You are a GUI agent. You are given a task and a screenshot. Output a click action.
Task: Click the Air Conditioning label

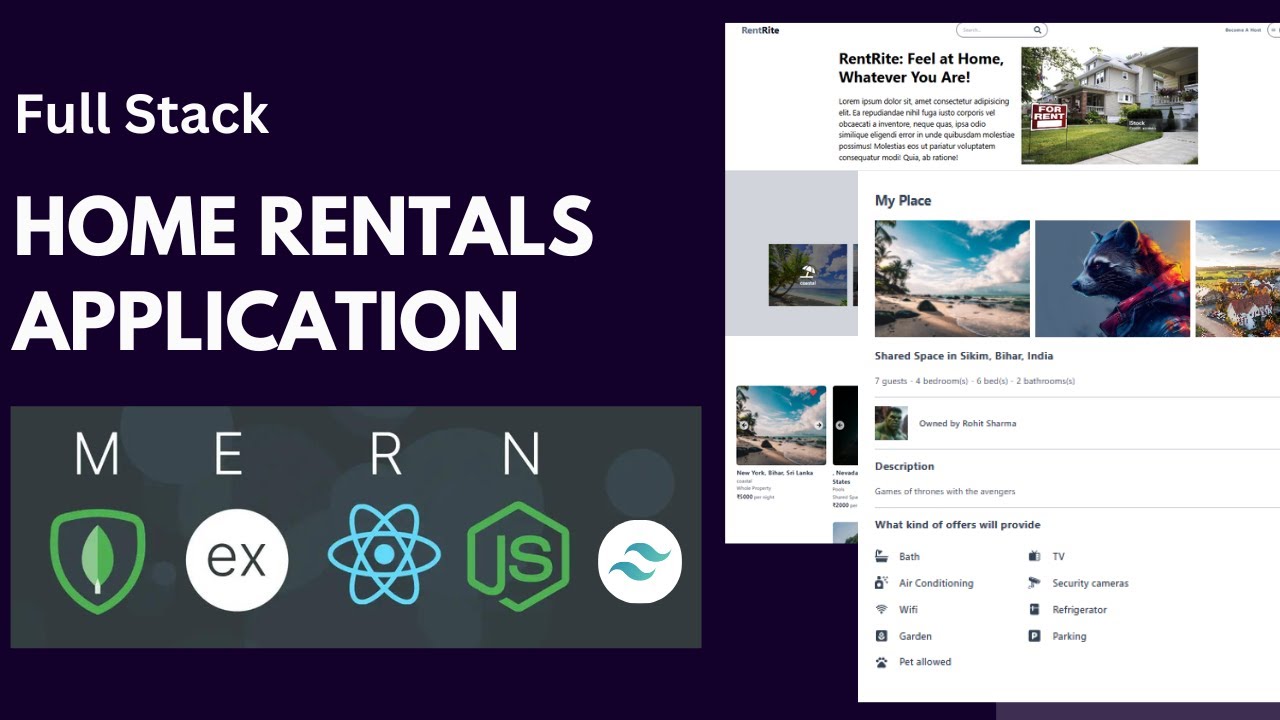[x=936, y=583]
